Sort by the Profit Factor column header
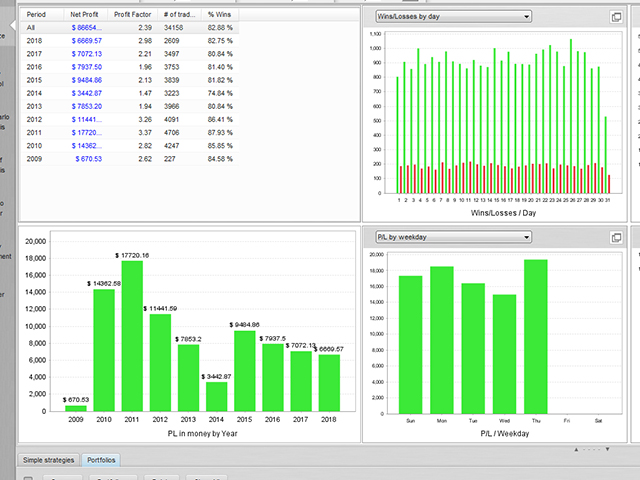The width and height of the screenshot is (640, 480). point(133,14)
